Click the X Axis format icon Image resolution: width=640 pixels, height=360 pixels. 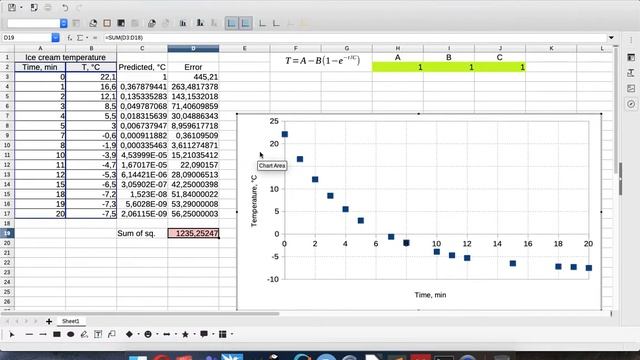pos(262,23)
